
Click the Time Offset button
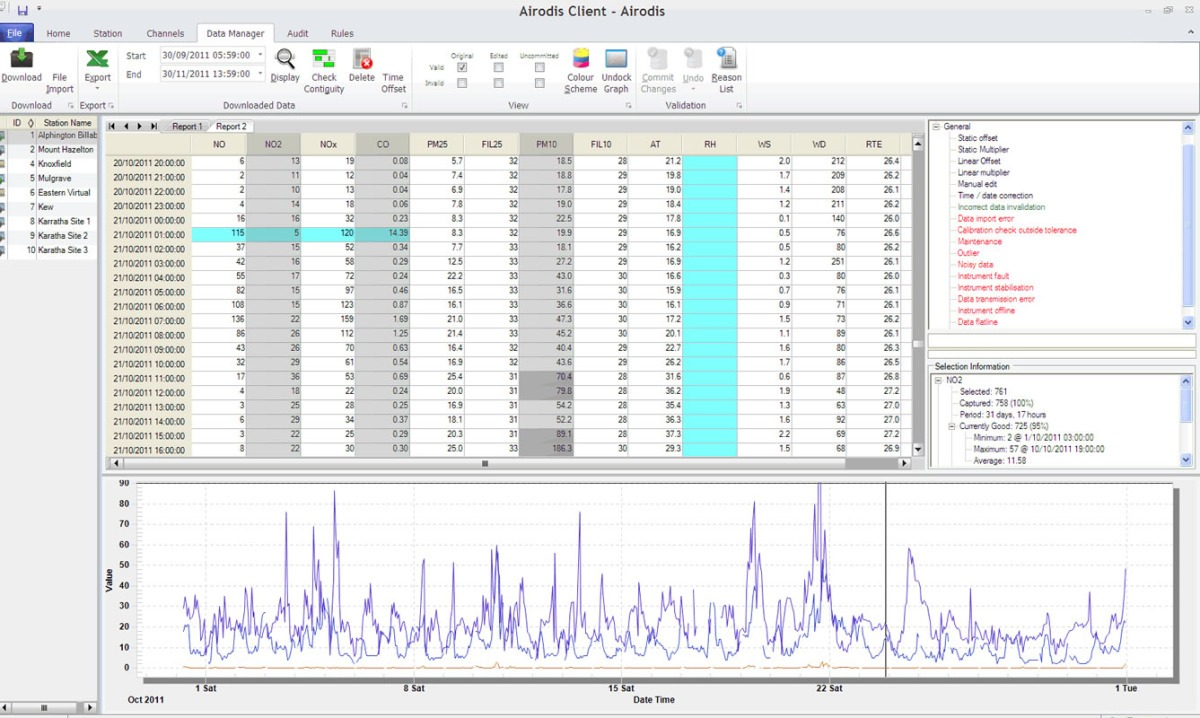coord(394,82)
